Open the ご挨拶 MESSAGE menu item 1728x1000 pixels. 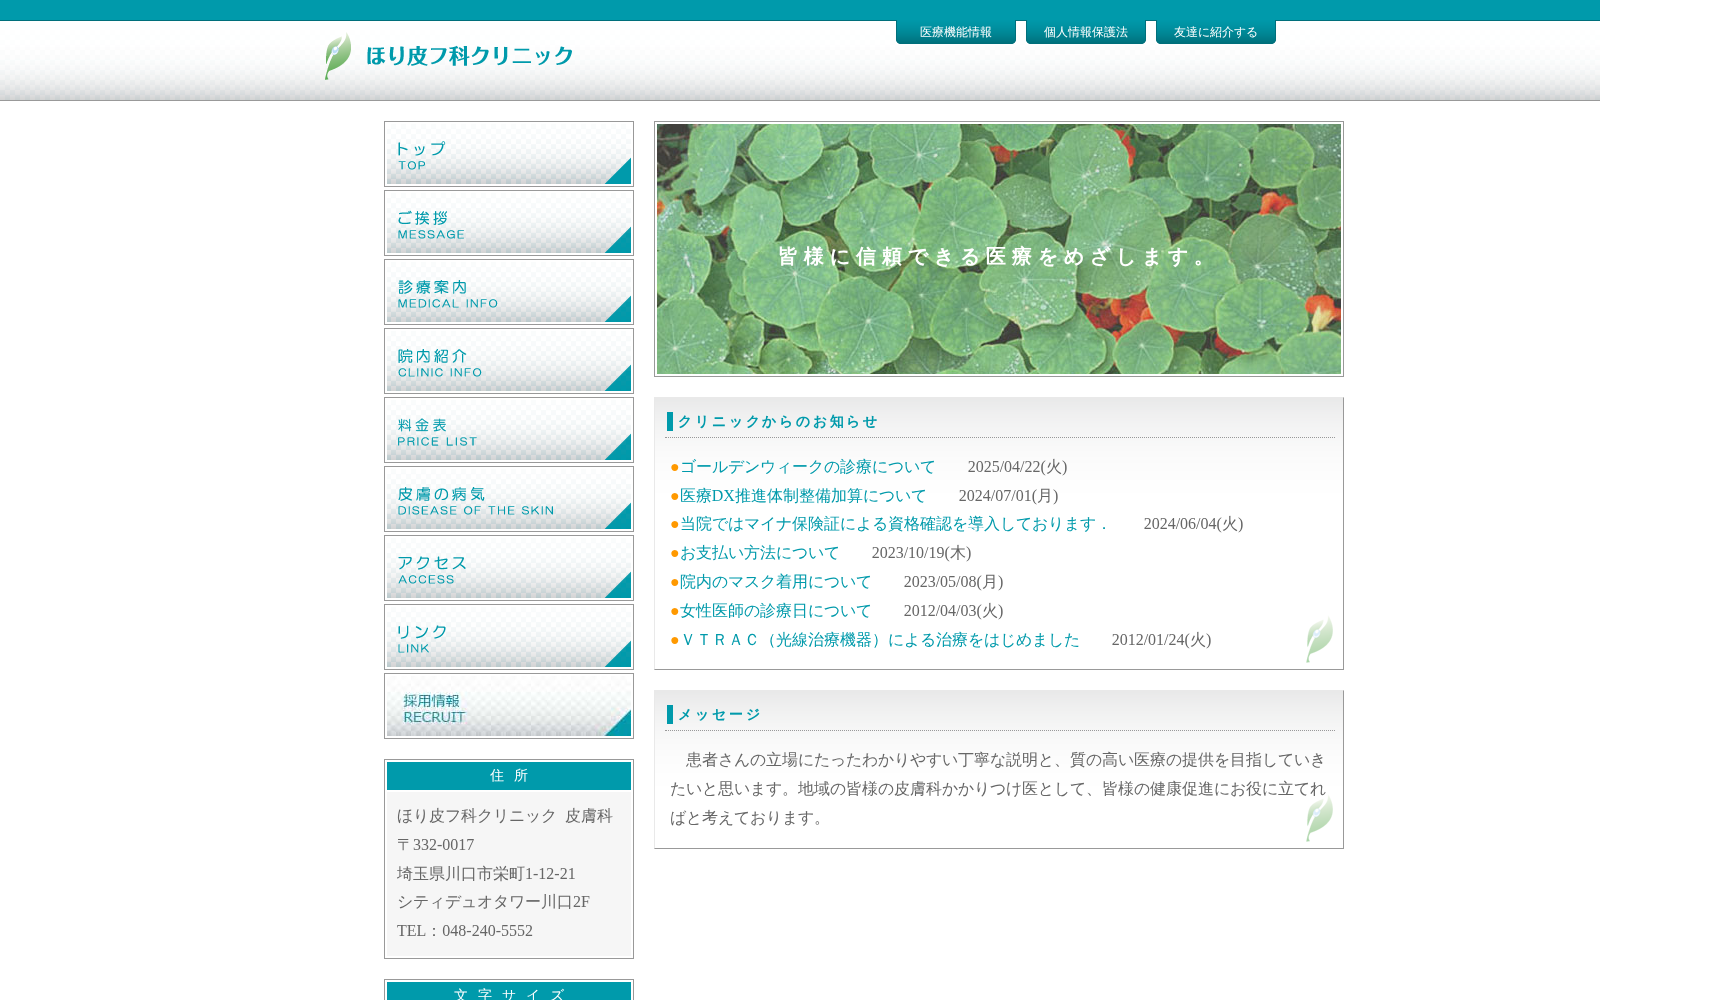click(x=508, y=222)
